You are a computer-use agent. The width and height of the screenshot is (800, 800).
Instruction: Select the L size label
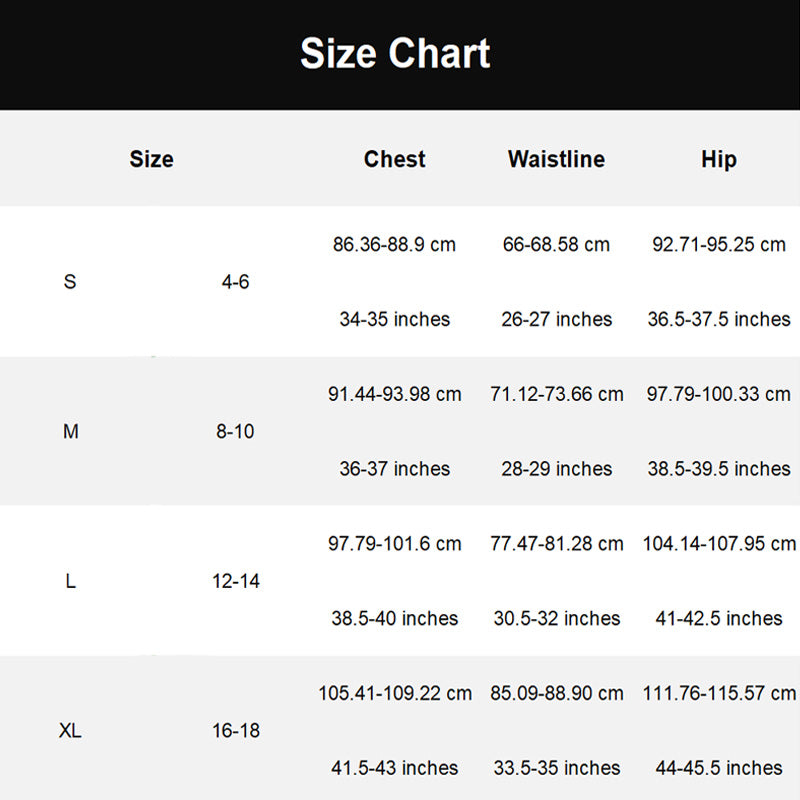(70, 581)
